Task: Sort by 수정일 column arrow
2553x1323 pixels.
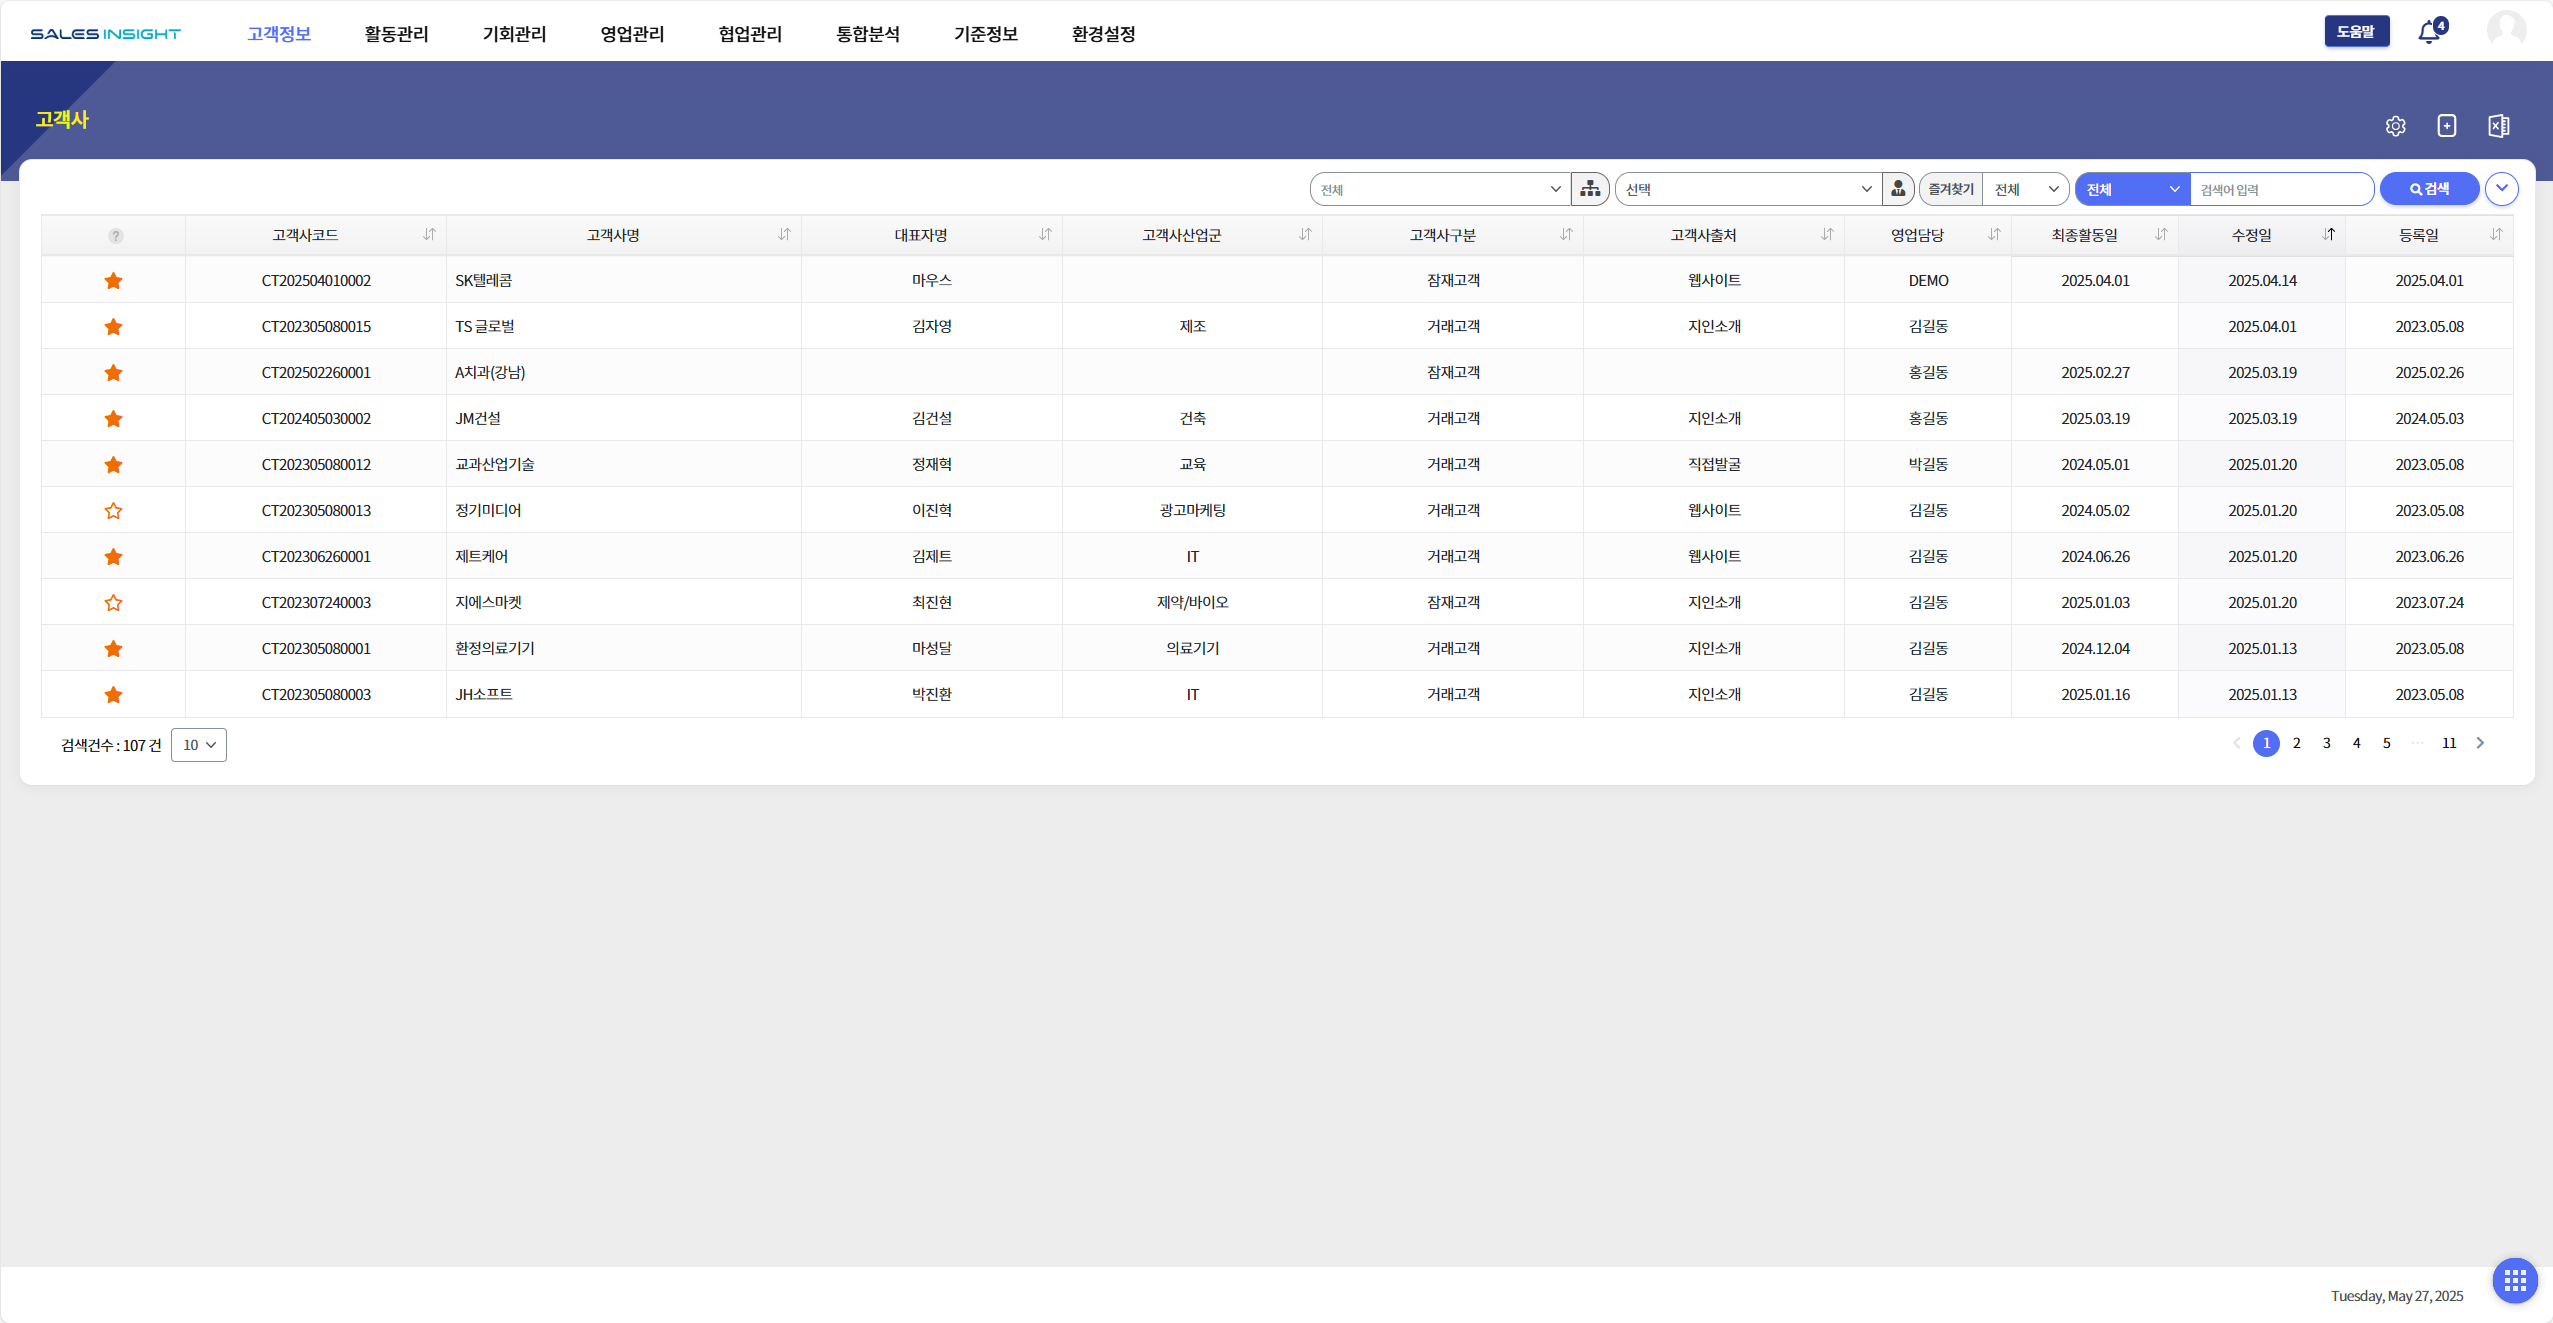Action: [2329, 234]
